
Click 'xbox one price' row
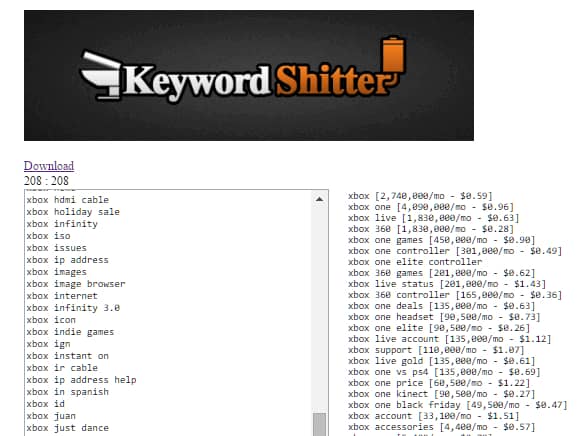(439, 383)
